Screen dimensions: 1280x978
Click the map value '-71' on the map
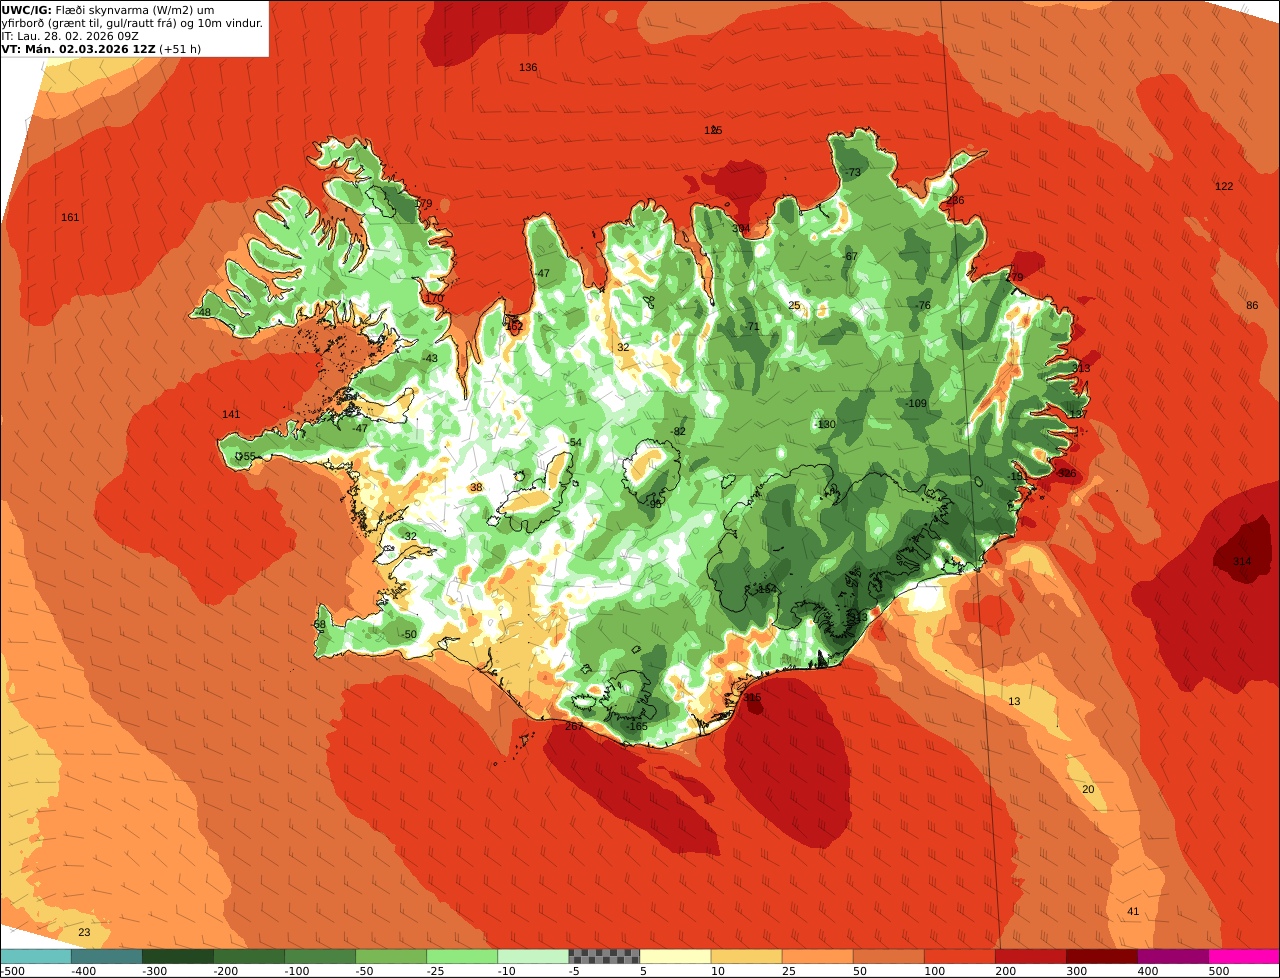pos(751,326)
